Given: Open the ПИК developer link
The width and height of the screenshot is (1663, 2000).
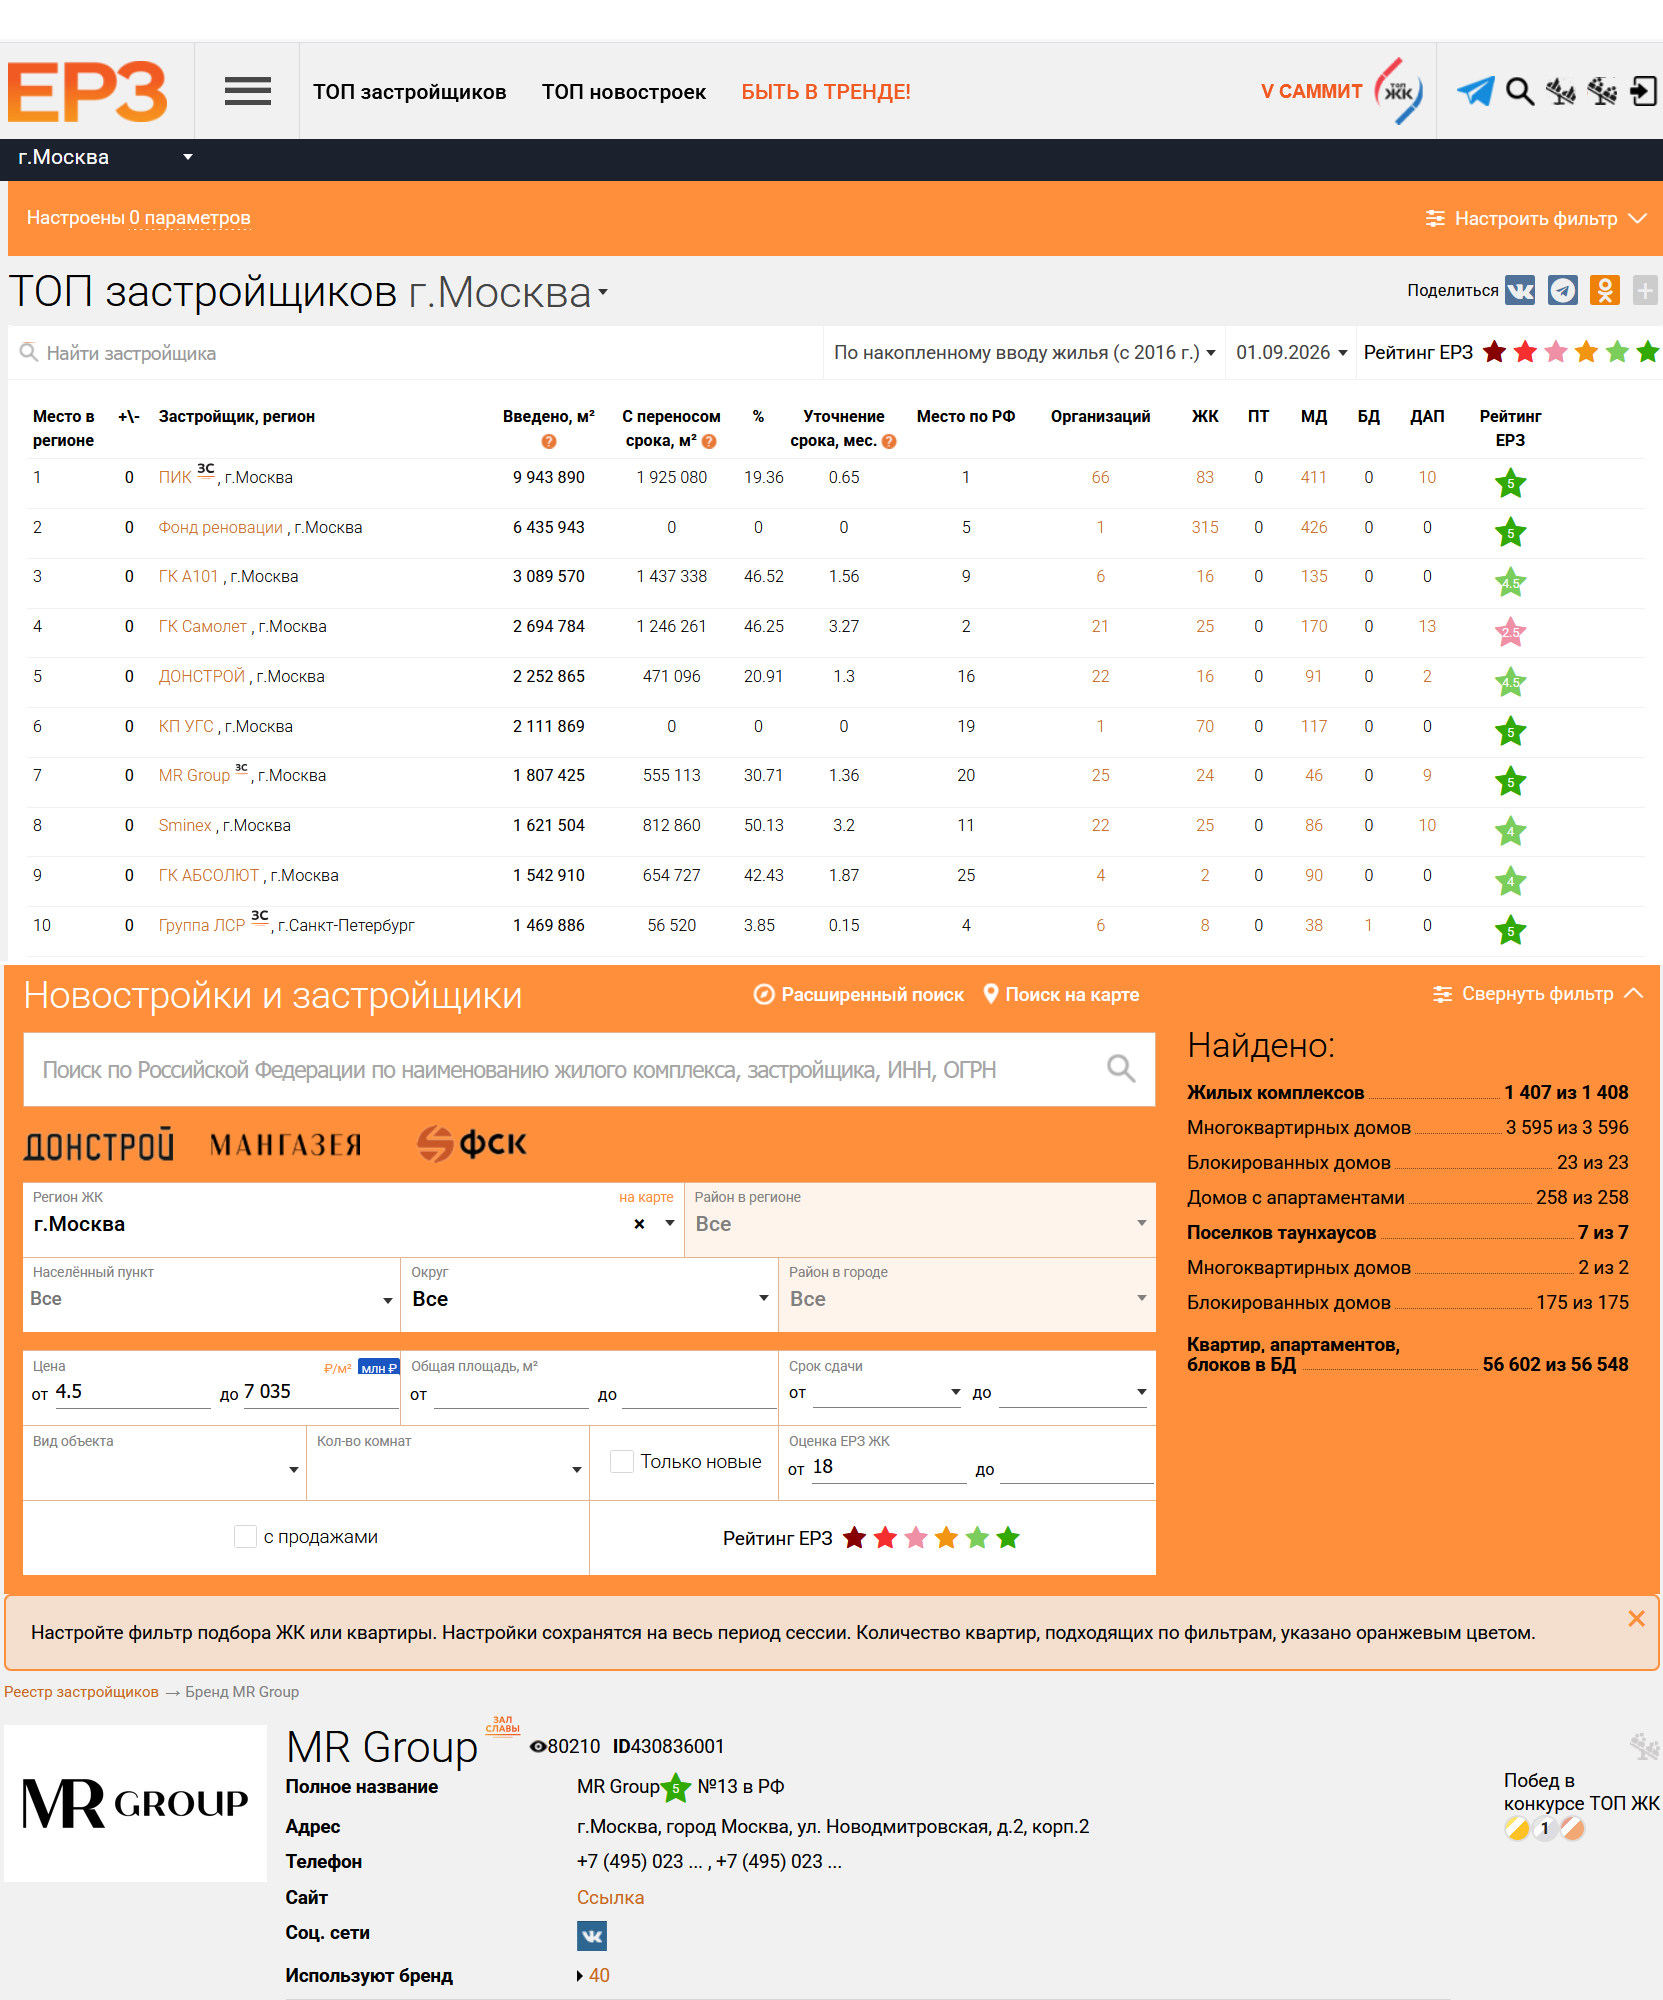Looking at the screenshot, I should tap(175, 477).
